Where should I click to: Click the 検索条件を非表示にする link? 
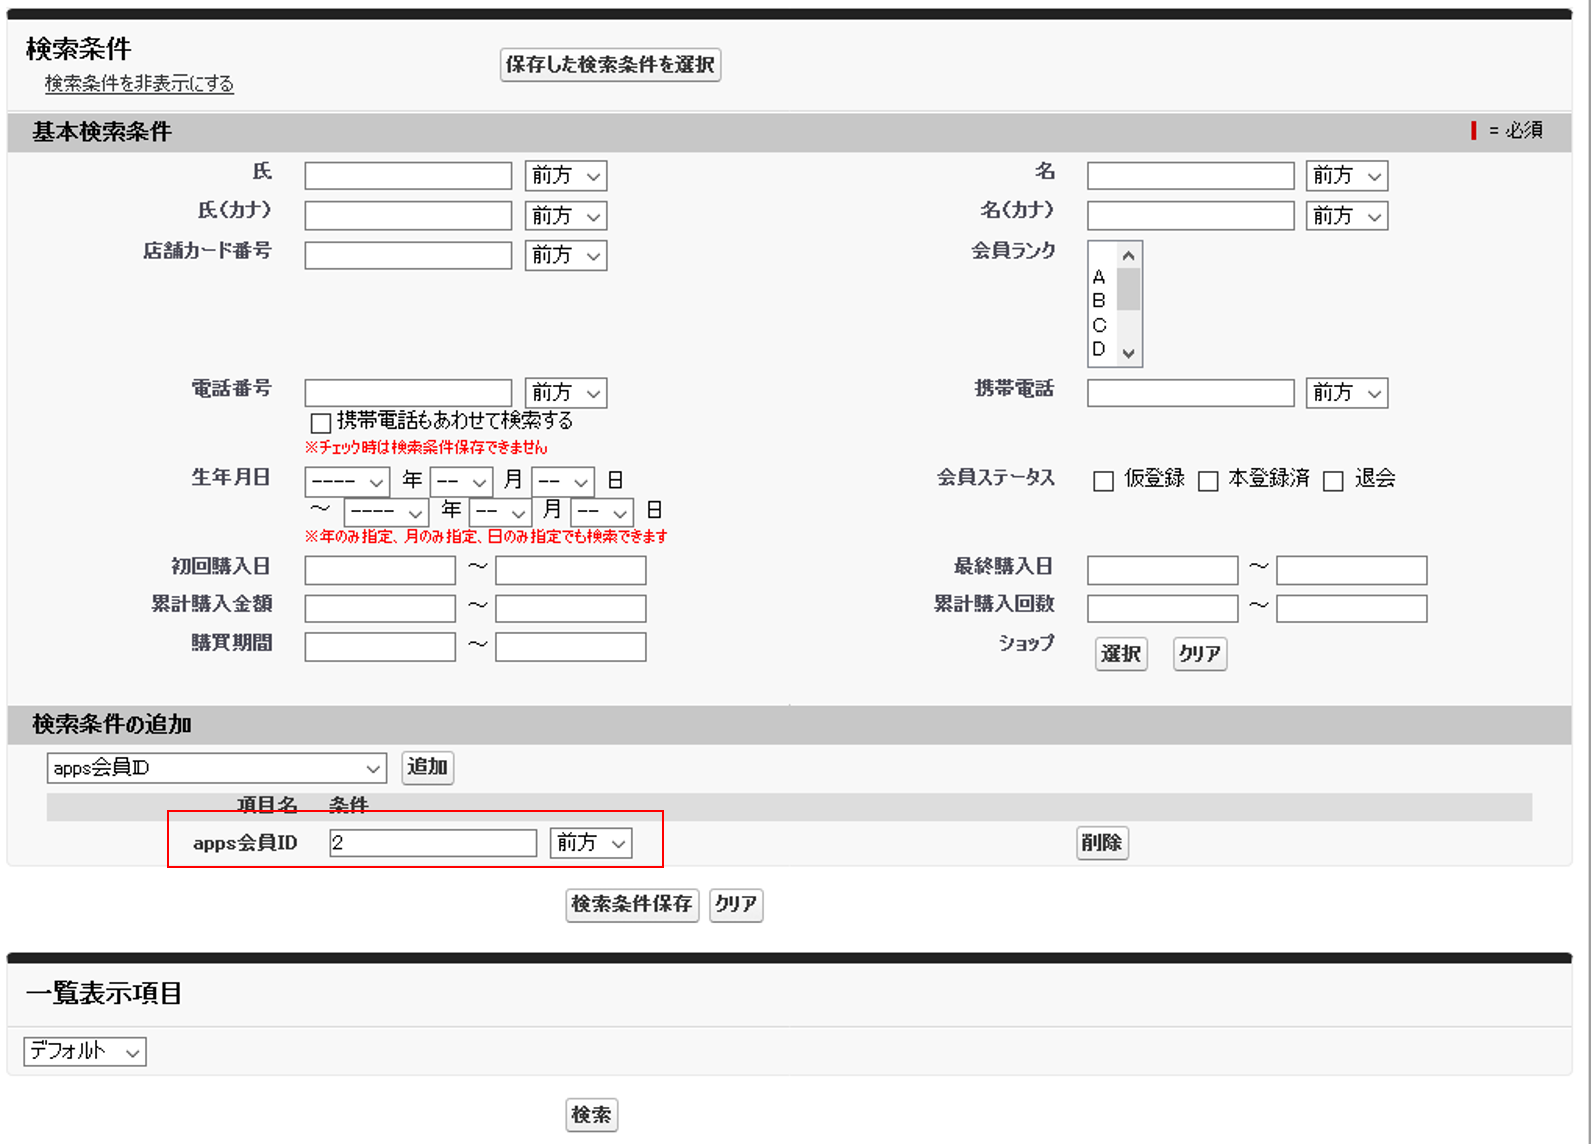click(139, 84)
